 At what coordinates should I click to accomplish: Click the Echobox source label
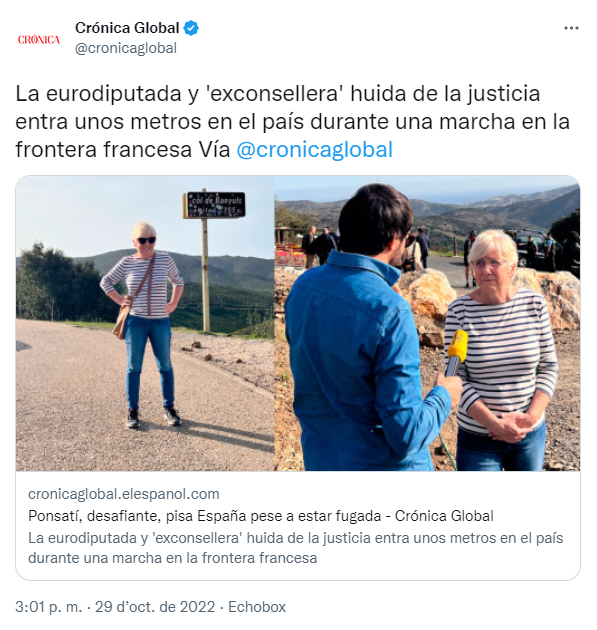(x=257, y=607)
